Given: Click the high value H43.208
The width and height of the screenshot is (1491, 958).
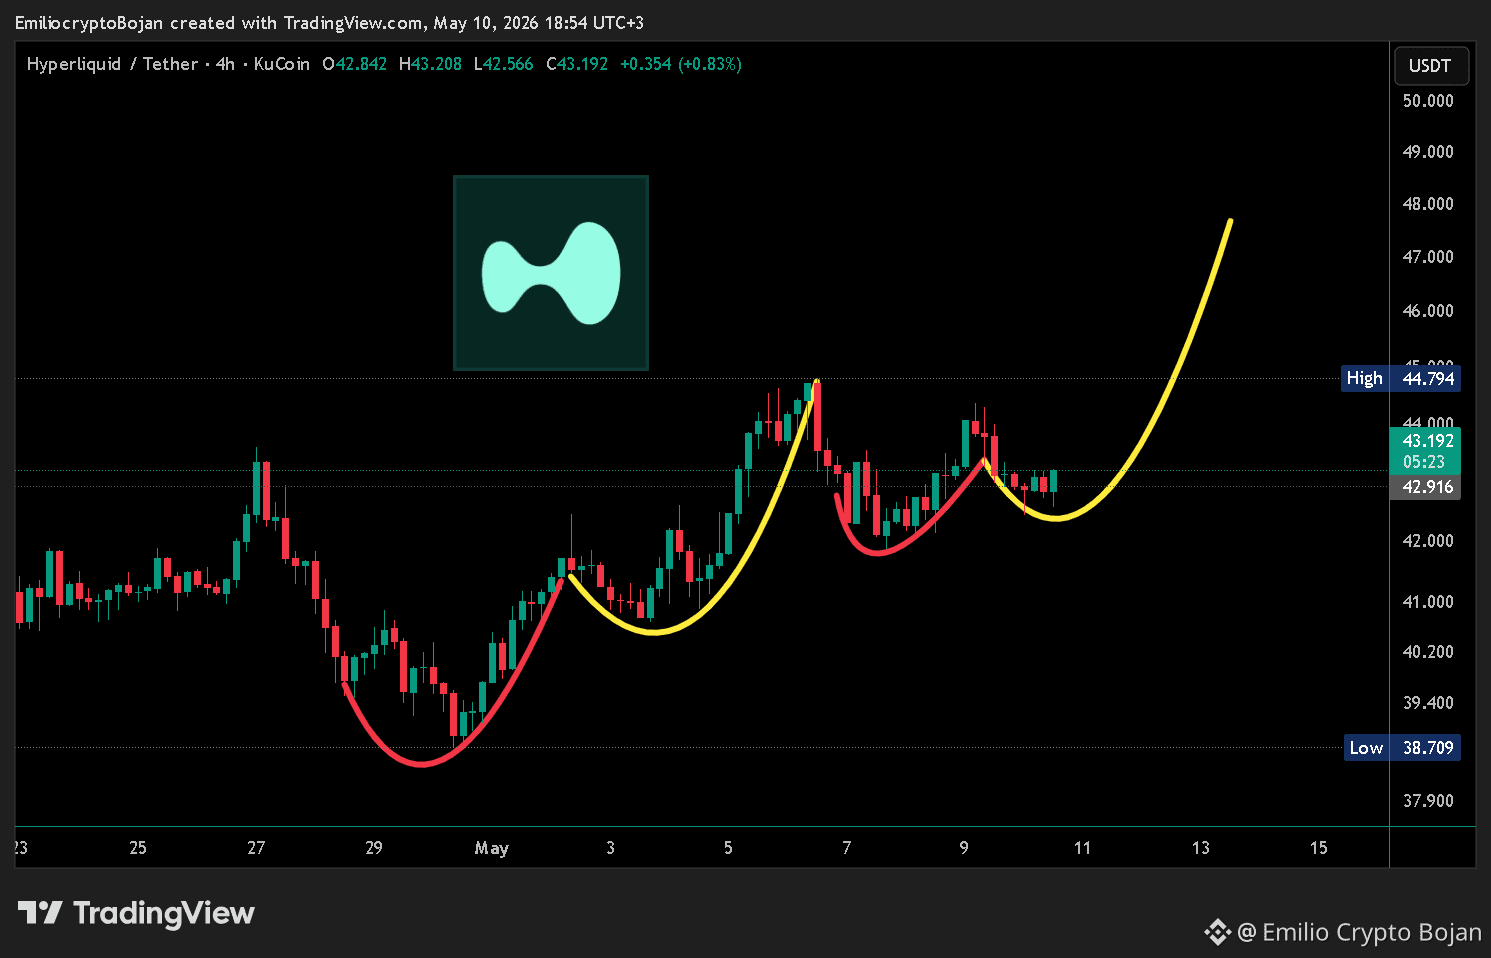Looking at the screenshot, I should (x=430, y=64).
